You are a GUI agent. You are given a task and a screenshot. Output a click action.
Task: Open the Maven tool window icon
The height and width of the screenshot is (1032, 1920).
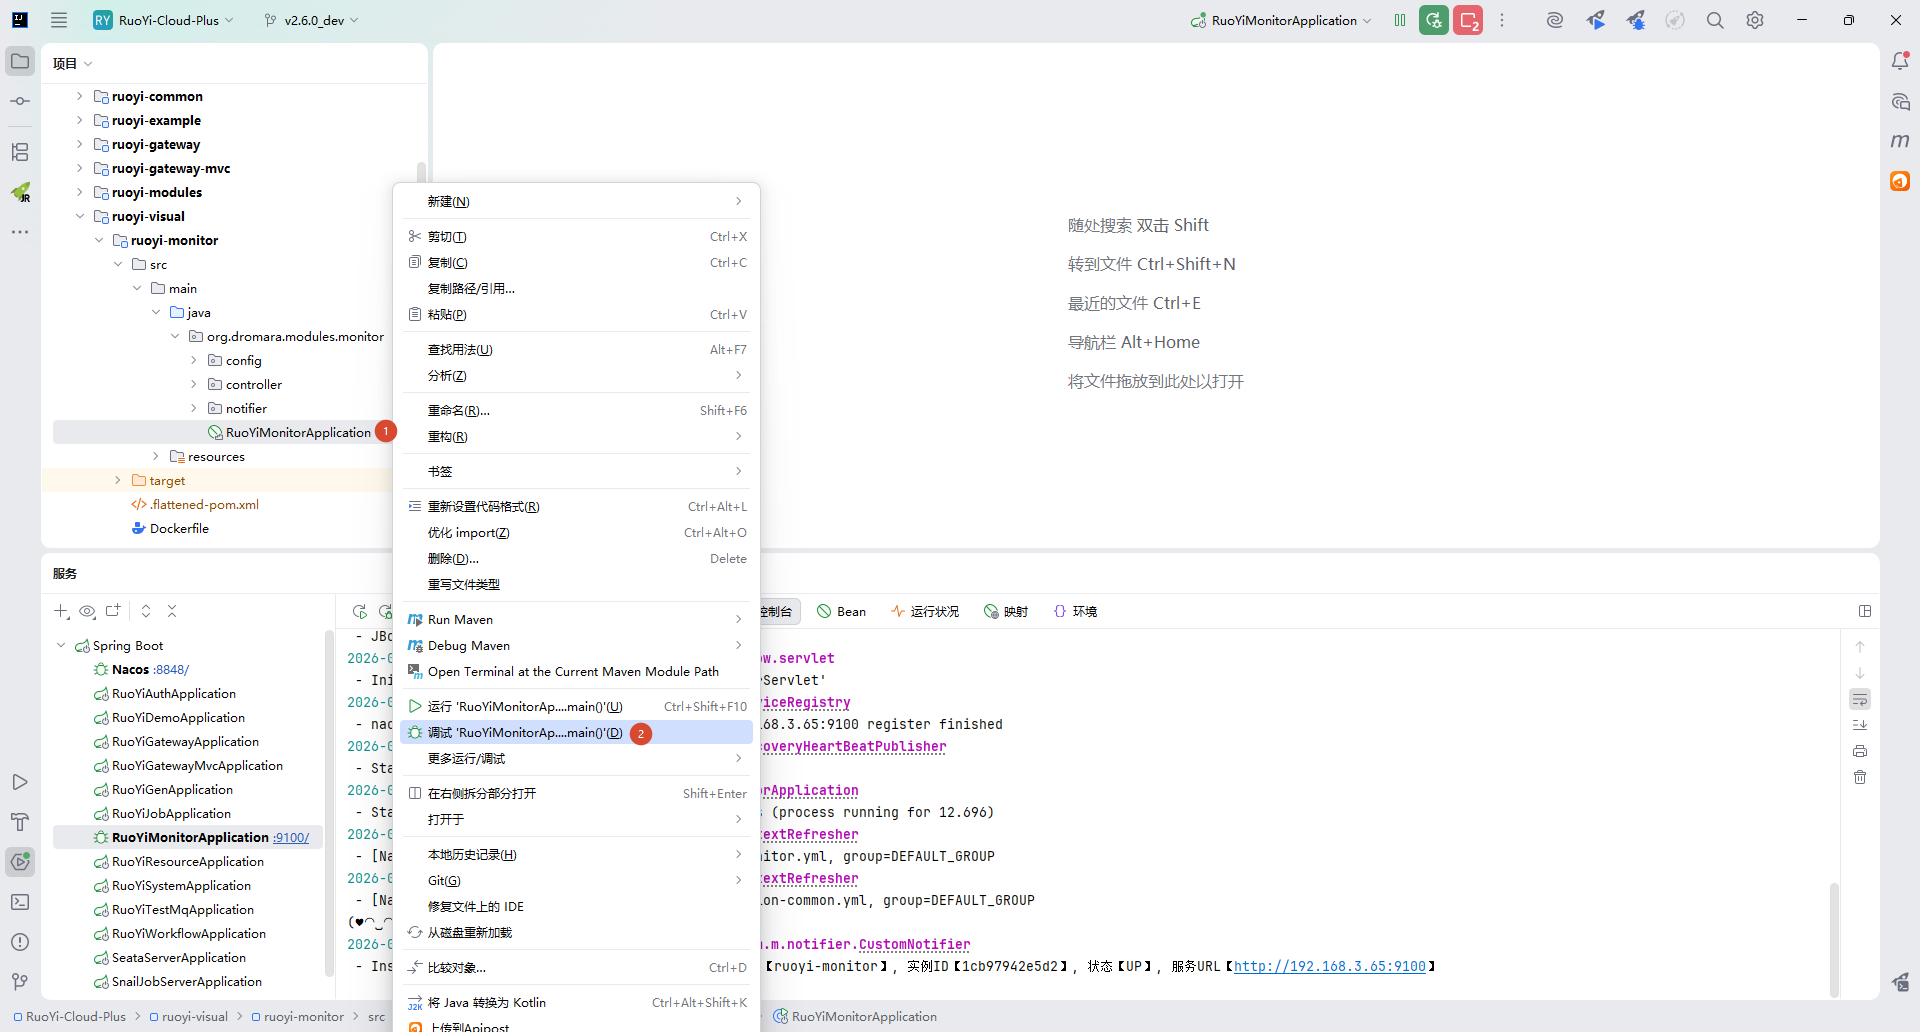[x=1900, y=141]
